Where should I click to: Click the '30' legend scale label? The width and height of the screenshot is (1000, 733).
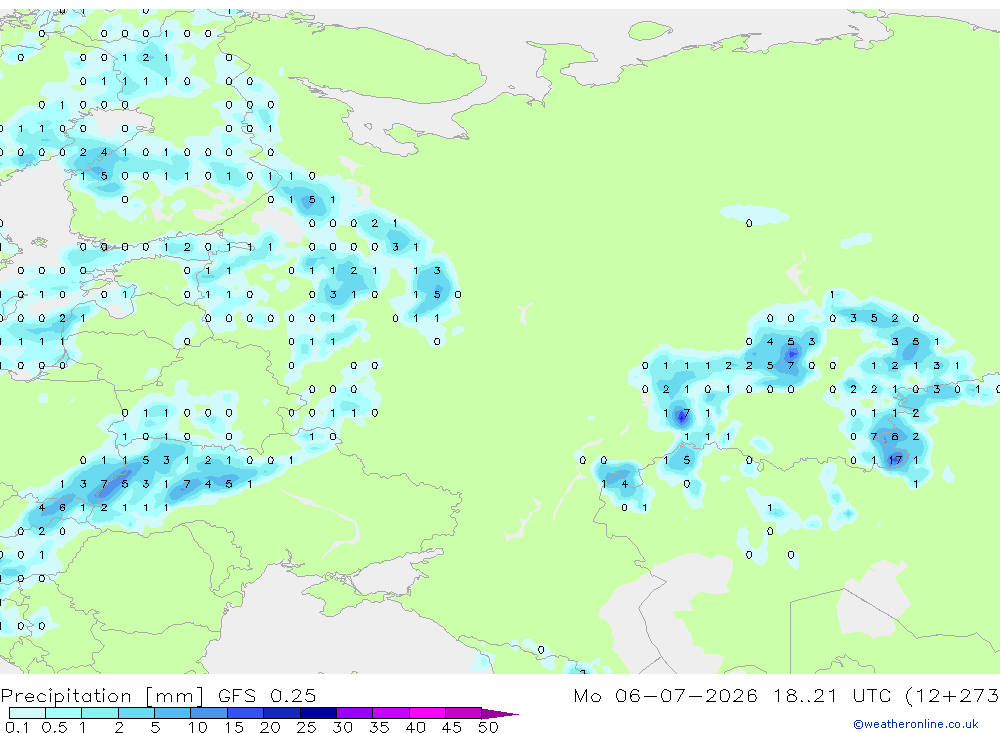[342, 727]
